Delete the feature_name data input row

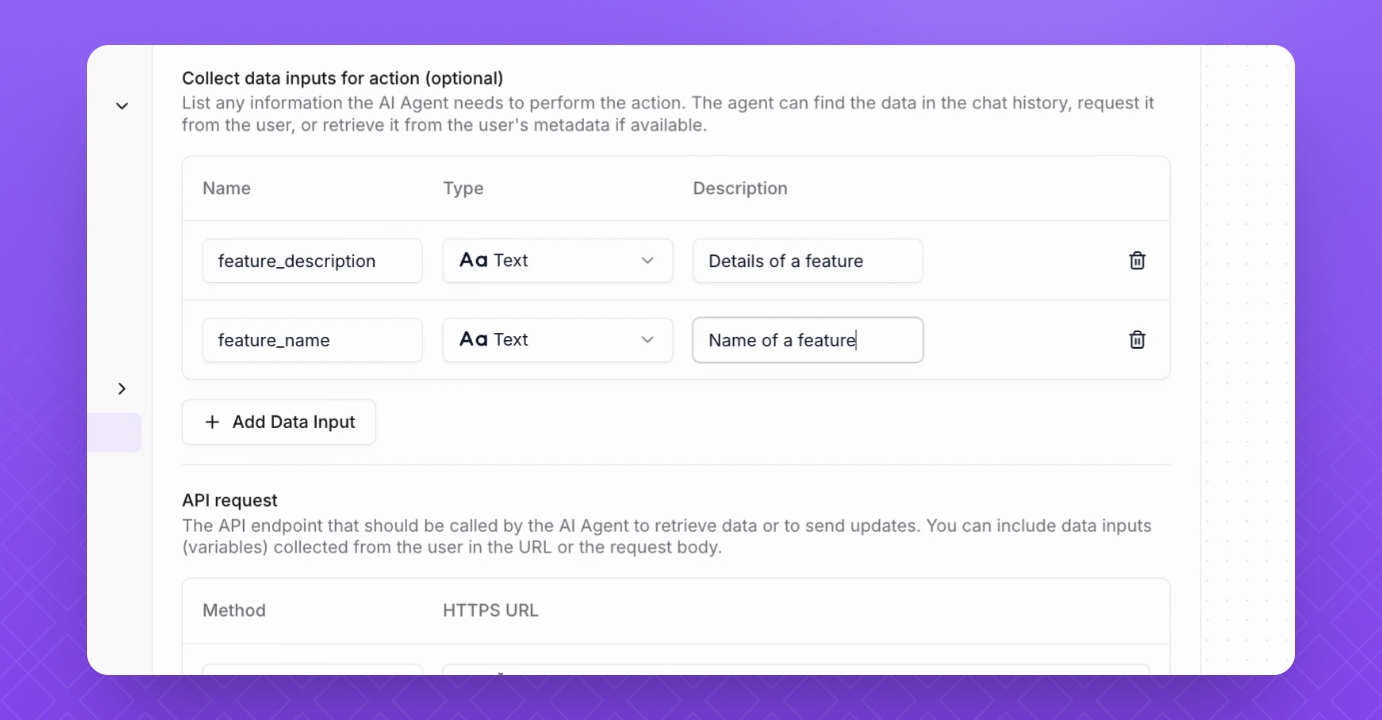pos(1137,340)
